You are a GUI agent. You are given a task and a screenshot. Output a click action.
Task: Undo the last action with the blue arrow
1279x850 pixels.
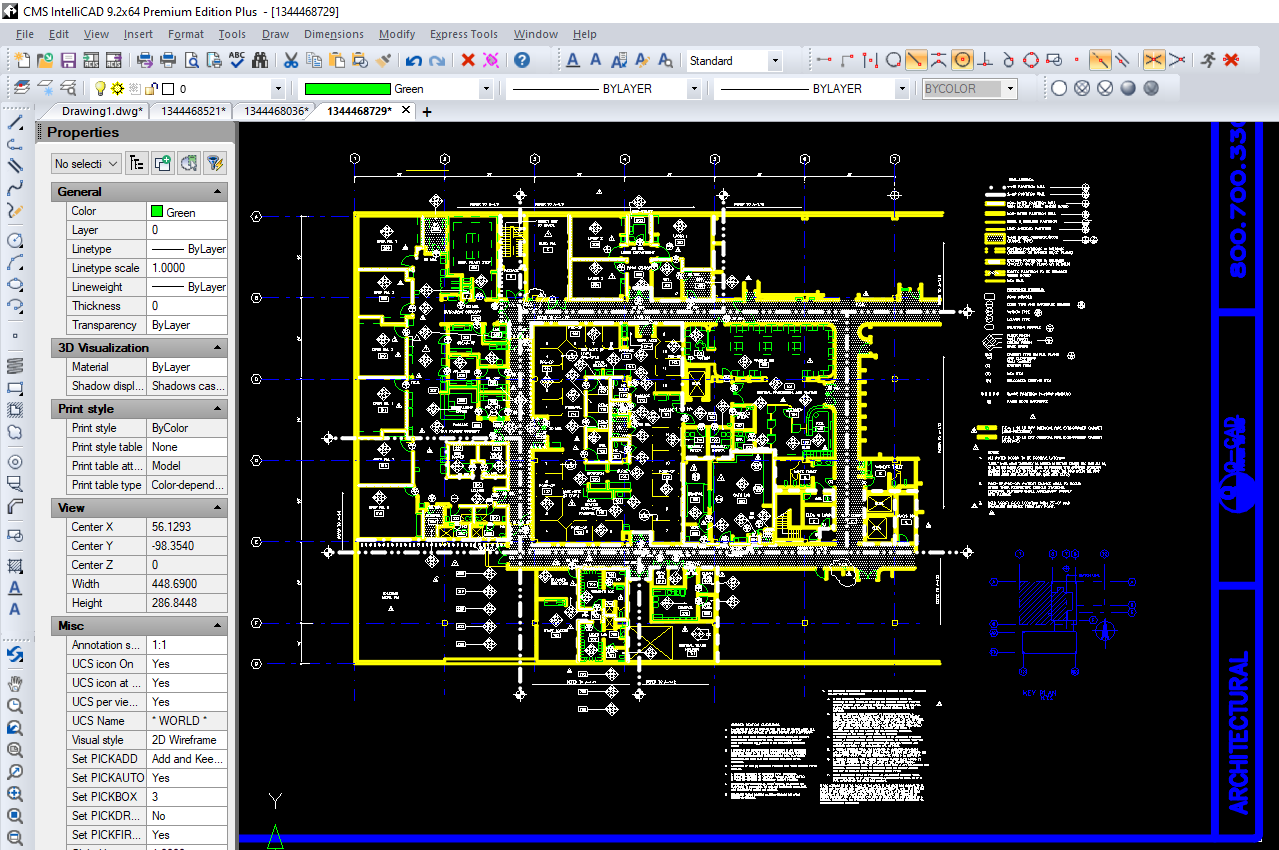(x=413, y=60)
